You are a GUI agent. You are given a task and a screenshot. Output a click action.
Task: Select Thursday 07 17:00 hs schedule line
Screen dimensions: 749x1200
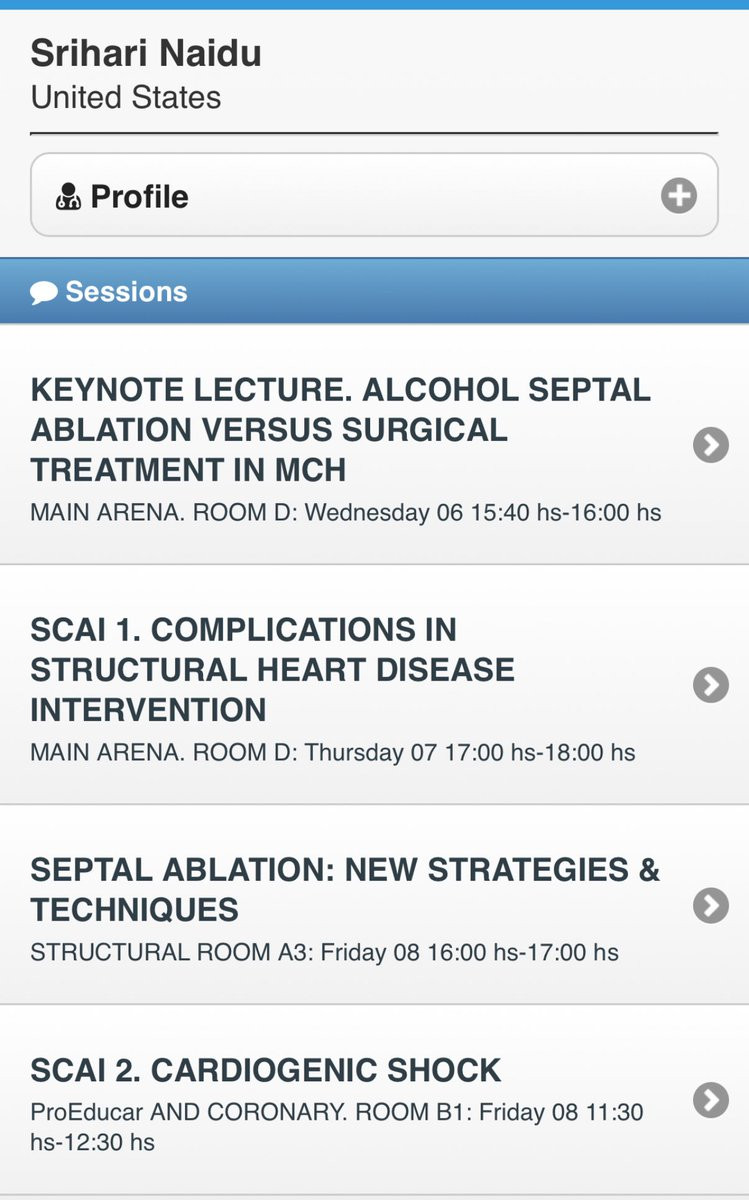coord(333,752)
